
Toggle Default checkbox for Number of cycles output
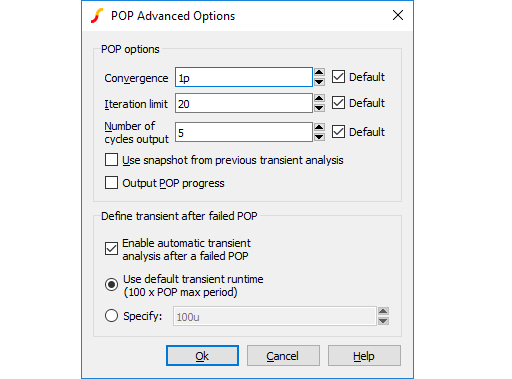pyautogui.click(x=338, y=132)
